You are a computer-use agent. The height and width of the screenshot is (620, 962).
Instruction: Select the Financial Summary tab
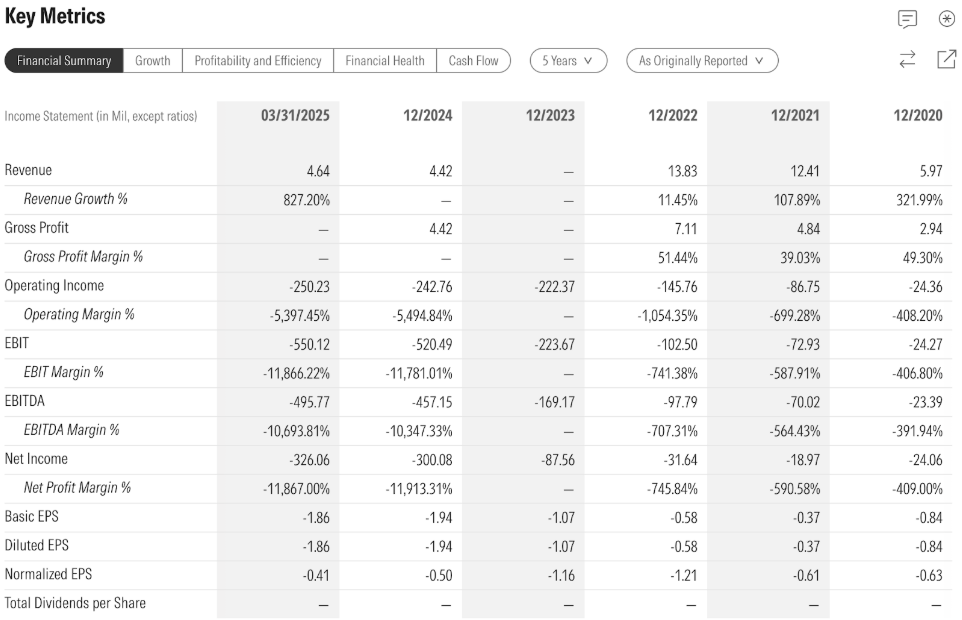pyautogui.click(x=64, y=61)
